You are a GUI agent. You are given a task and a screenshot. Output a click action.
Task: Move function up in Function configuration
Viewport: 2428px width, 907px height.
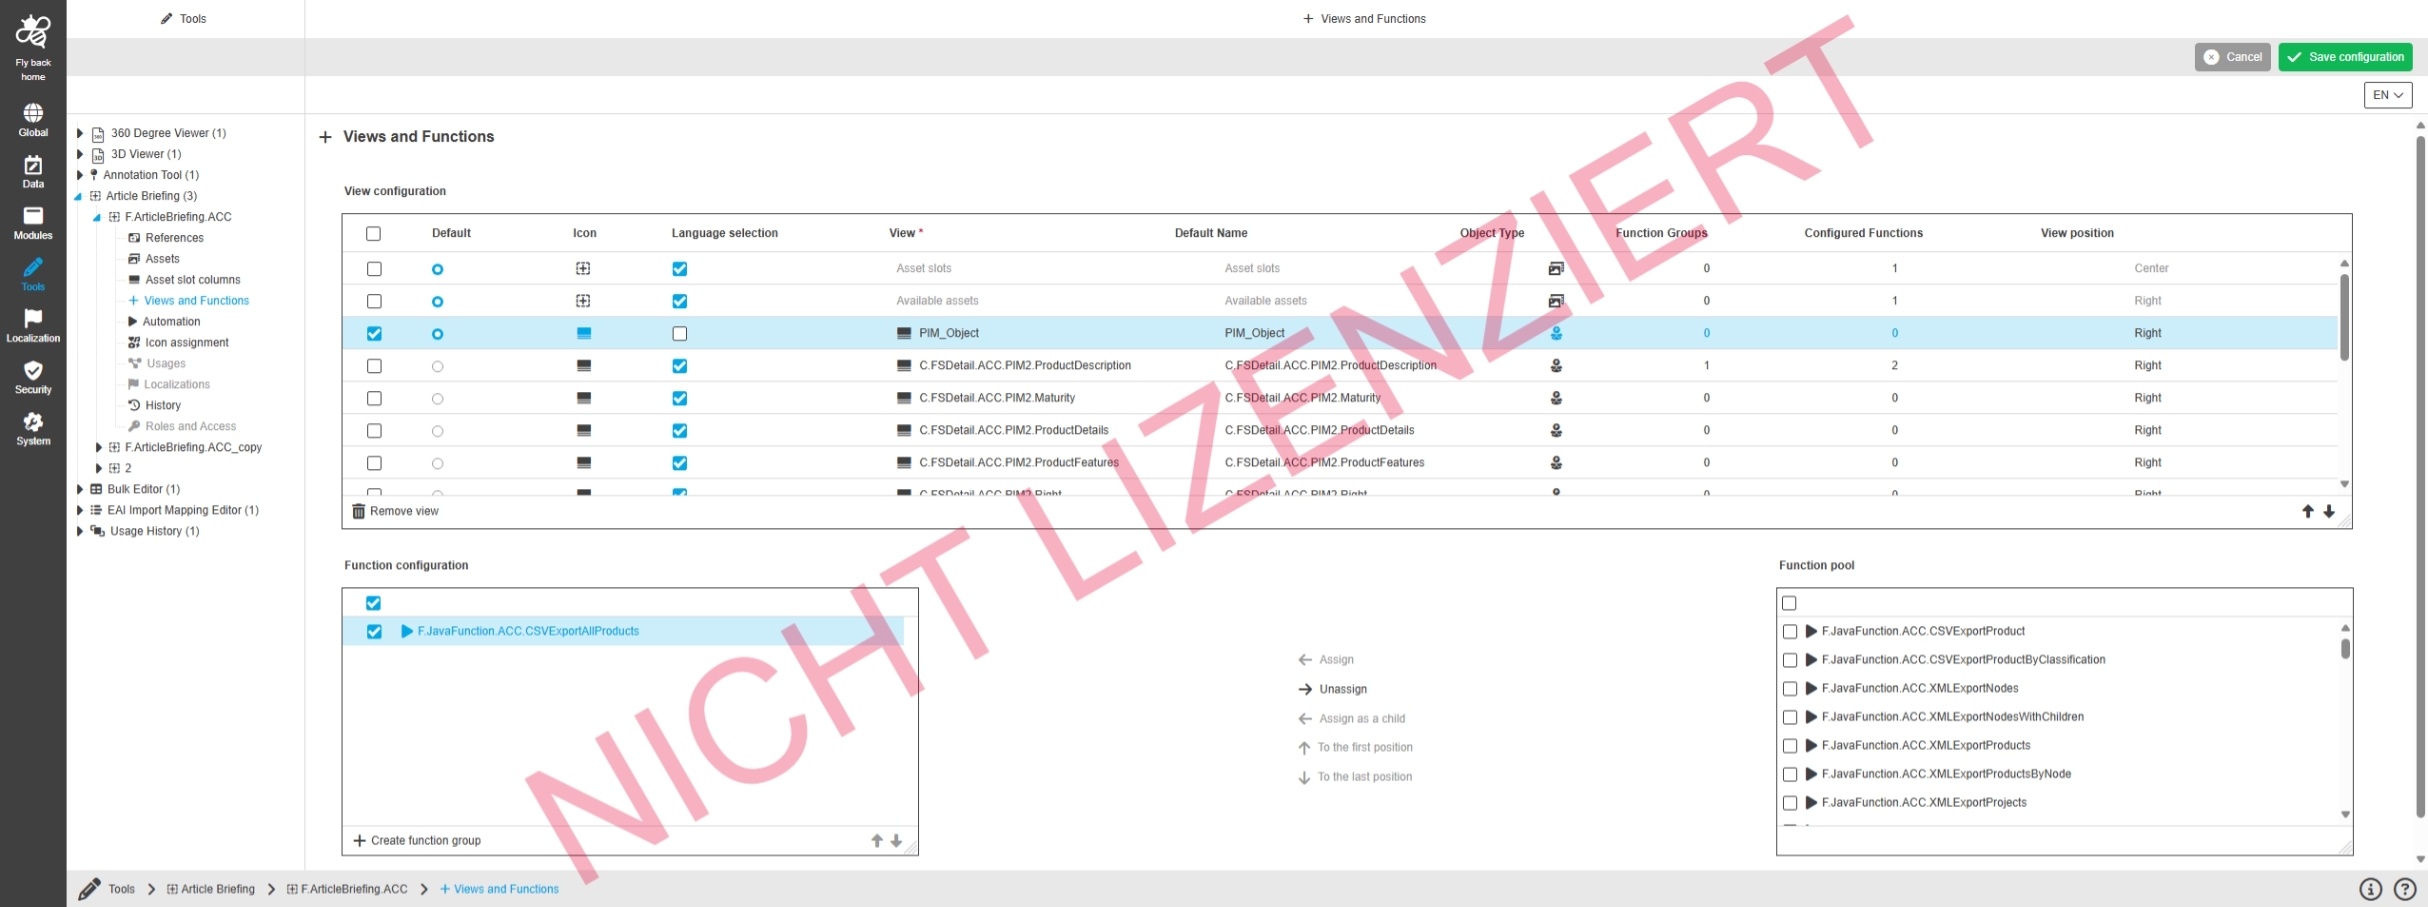[x=877, y=841]
